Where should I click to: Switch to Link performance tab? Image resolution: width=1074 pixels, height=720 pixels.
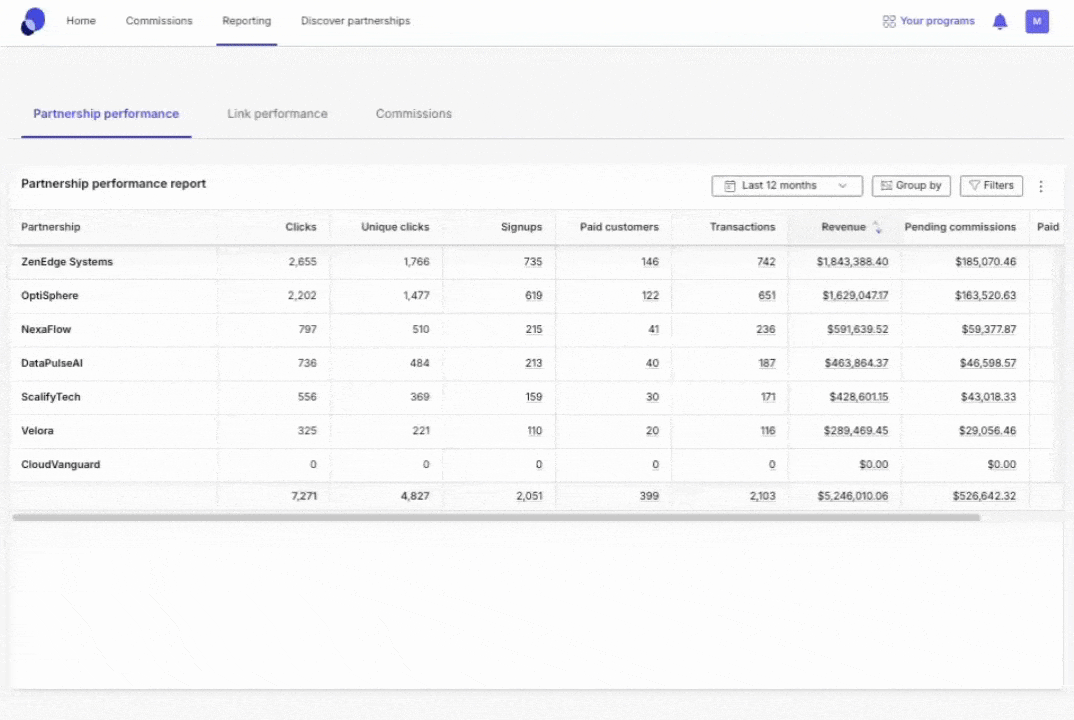pos(277,114)
